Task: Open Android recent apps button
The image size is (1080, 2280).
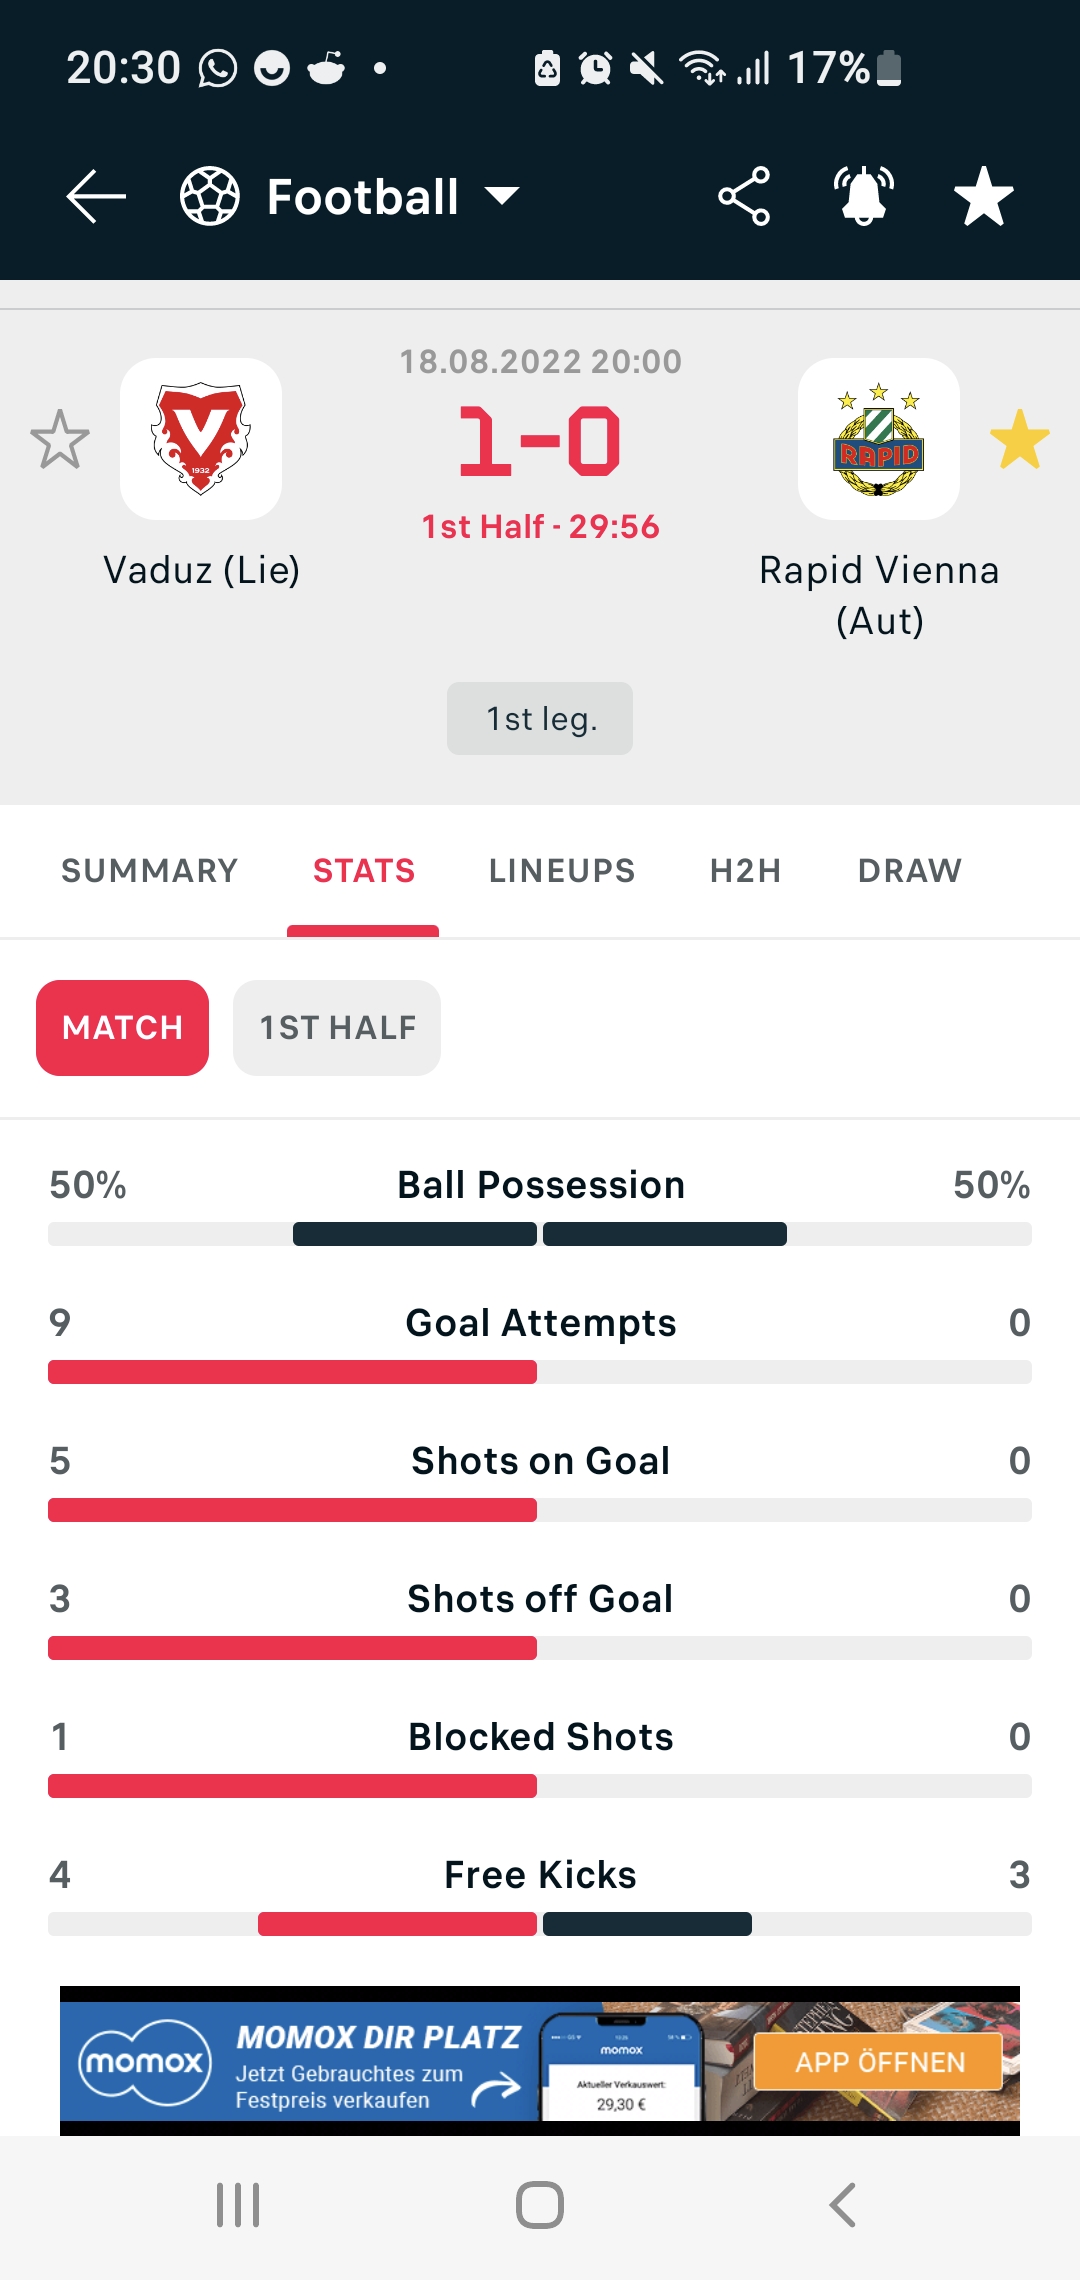Action: 238,2205
